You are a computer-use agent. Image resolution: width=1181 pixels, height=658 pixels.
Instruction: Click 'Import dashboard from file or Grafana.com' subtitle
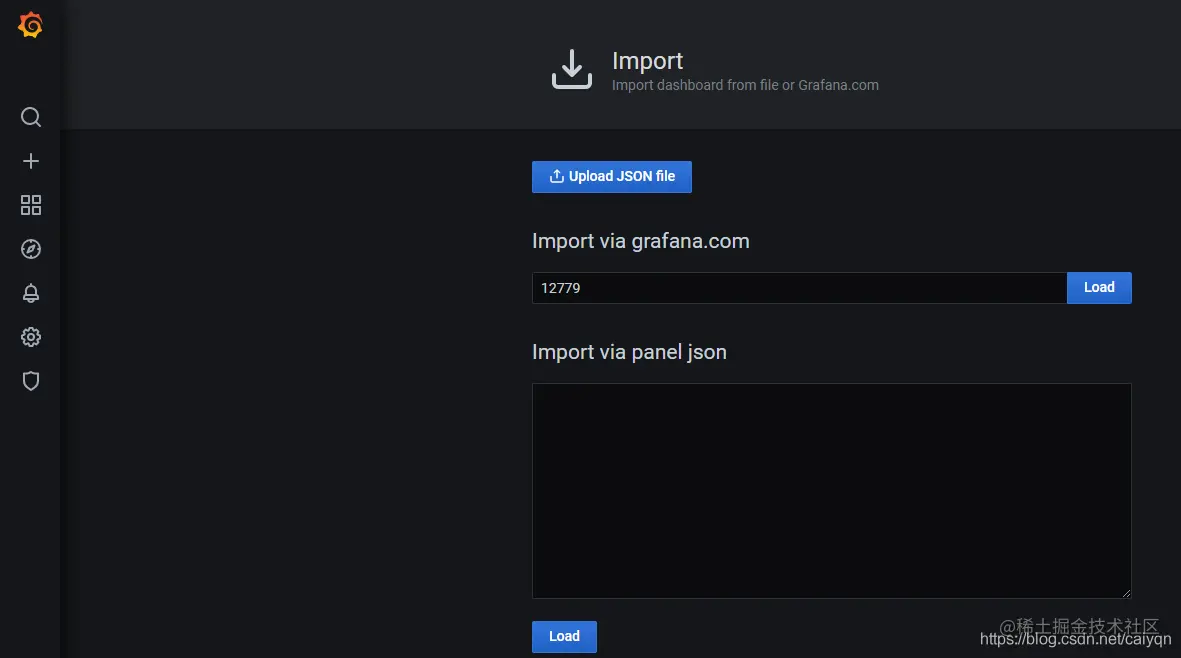click(x=745, y=85)
